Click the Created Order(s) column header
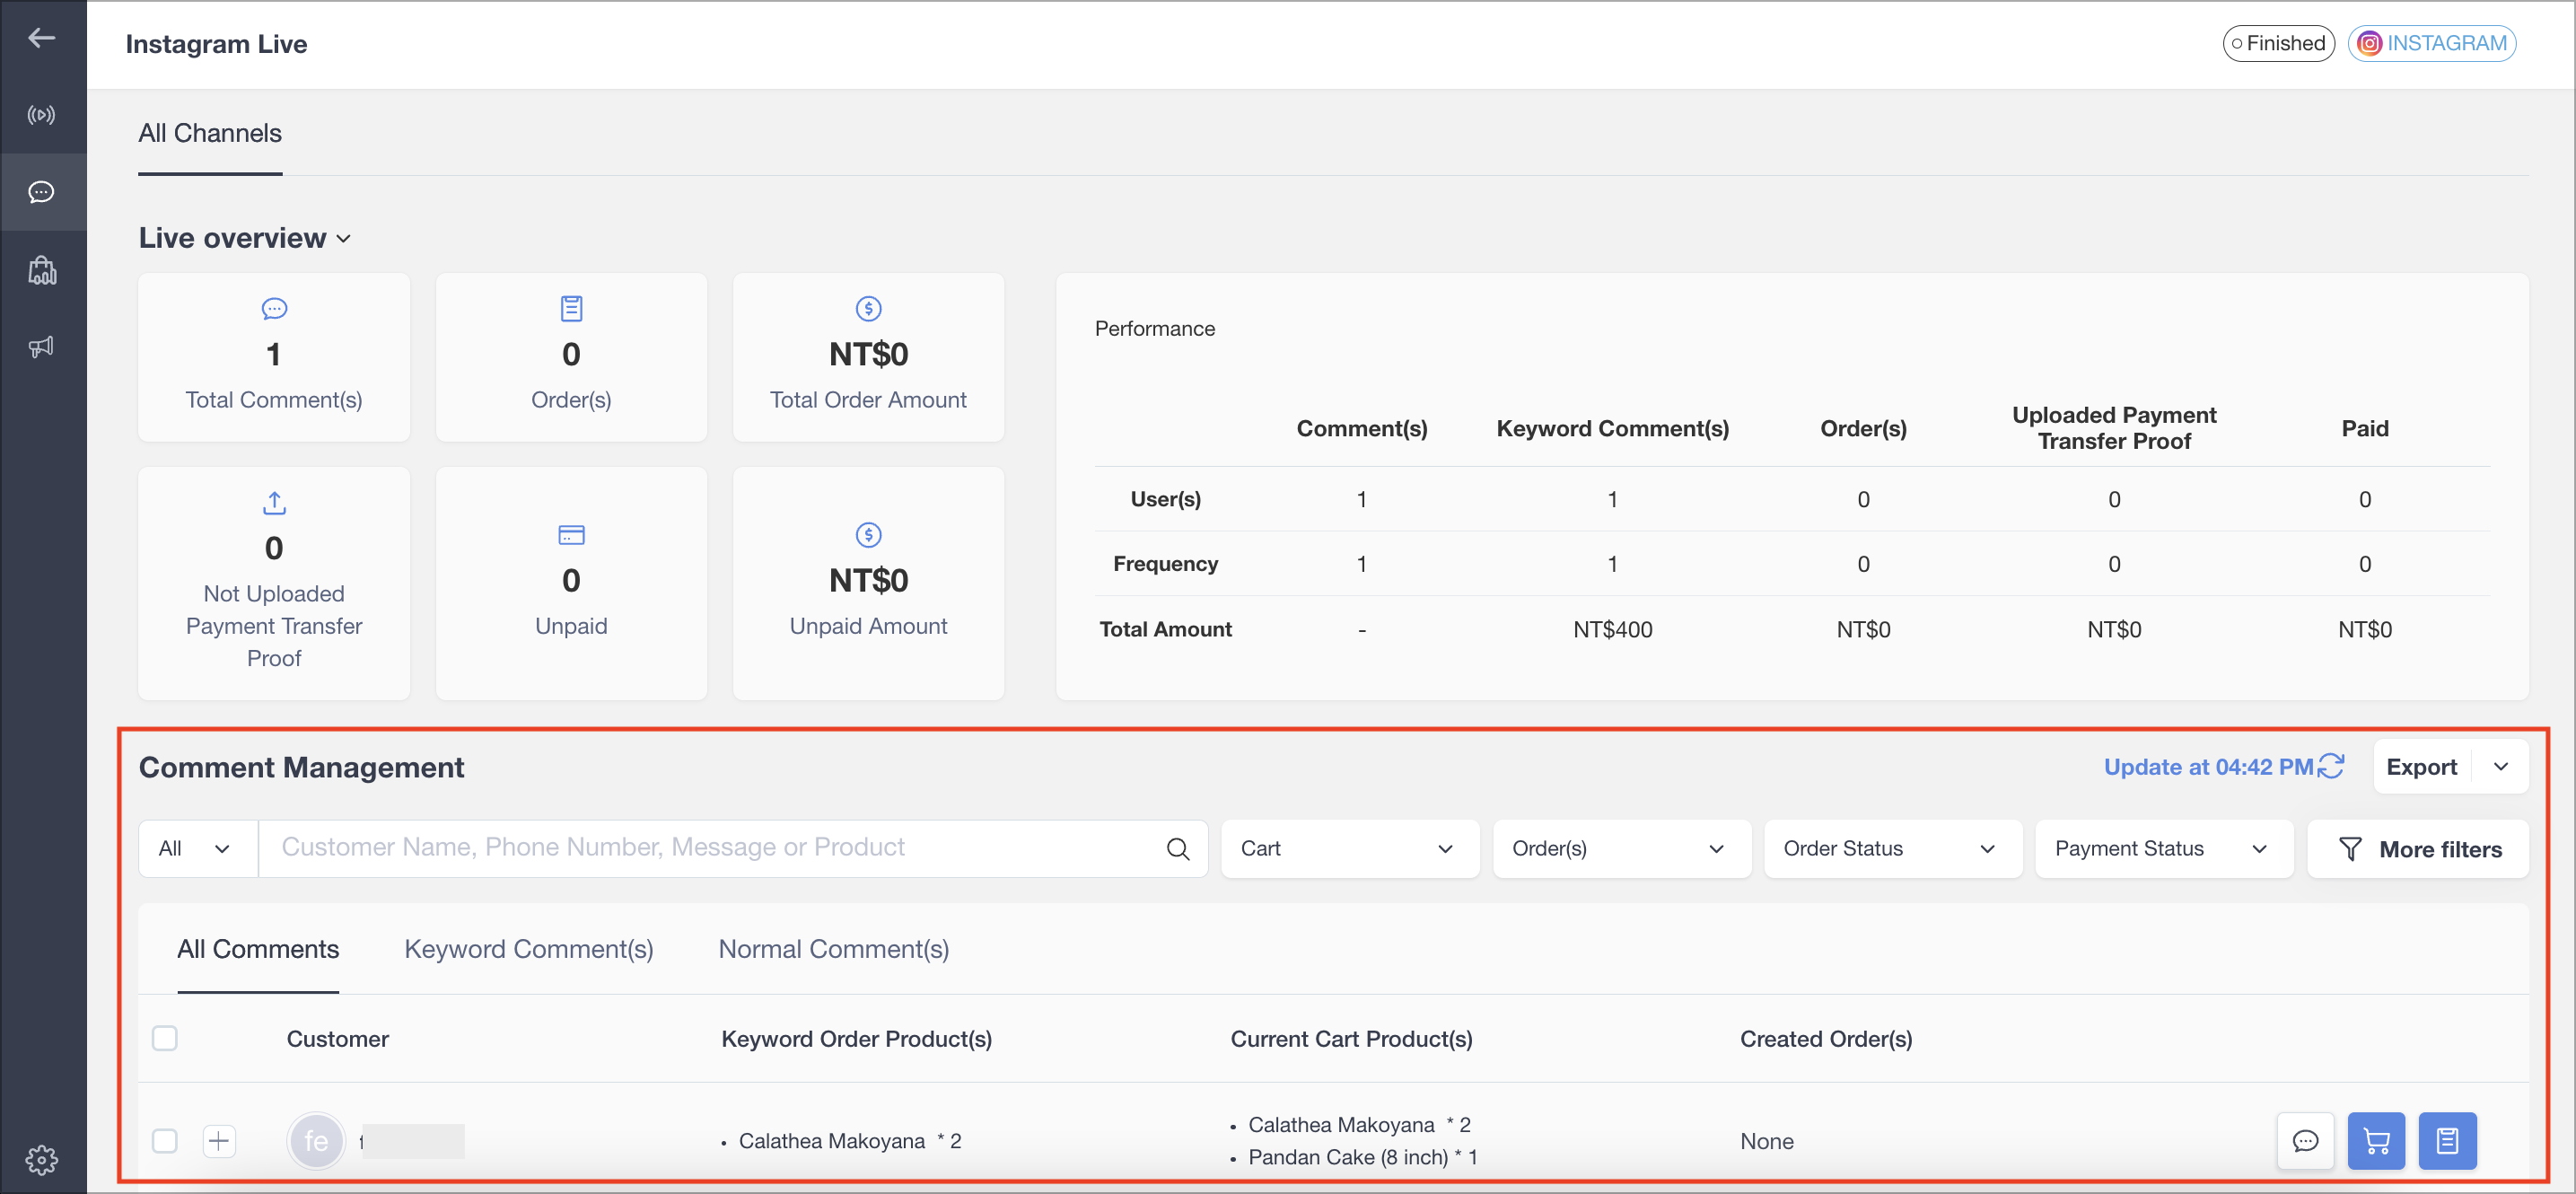Screen dimensions: 2576x1194 coord(1825,1039)
